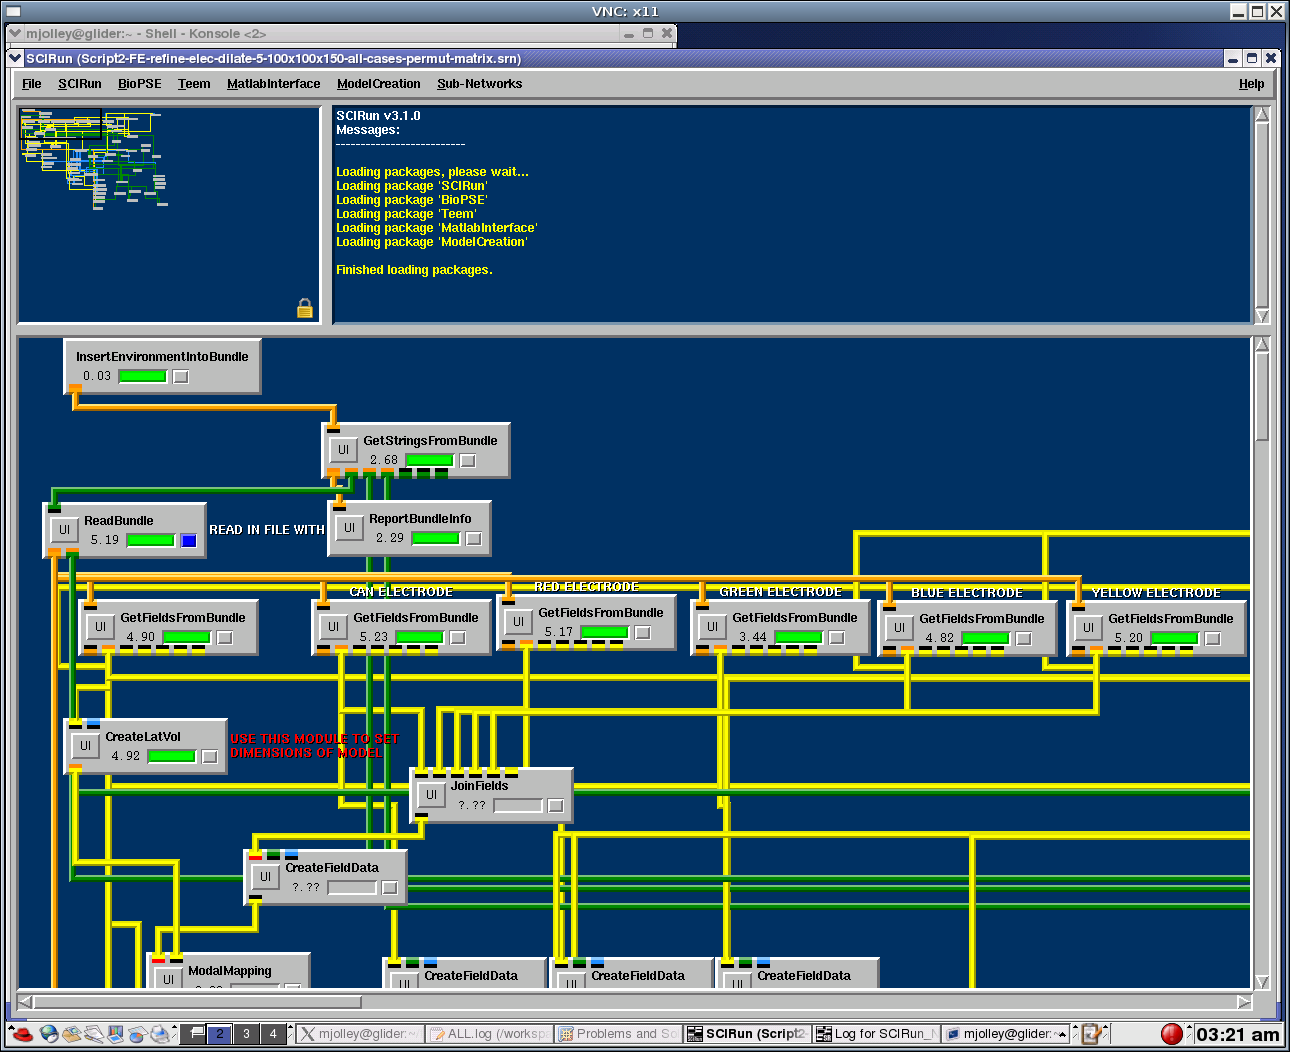Open the UI of the ReadBundle module
The width and height of the screenshot is (1290, 1052).
tap(64, 530)
